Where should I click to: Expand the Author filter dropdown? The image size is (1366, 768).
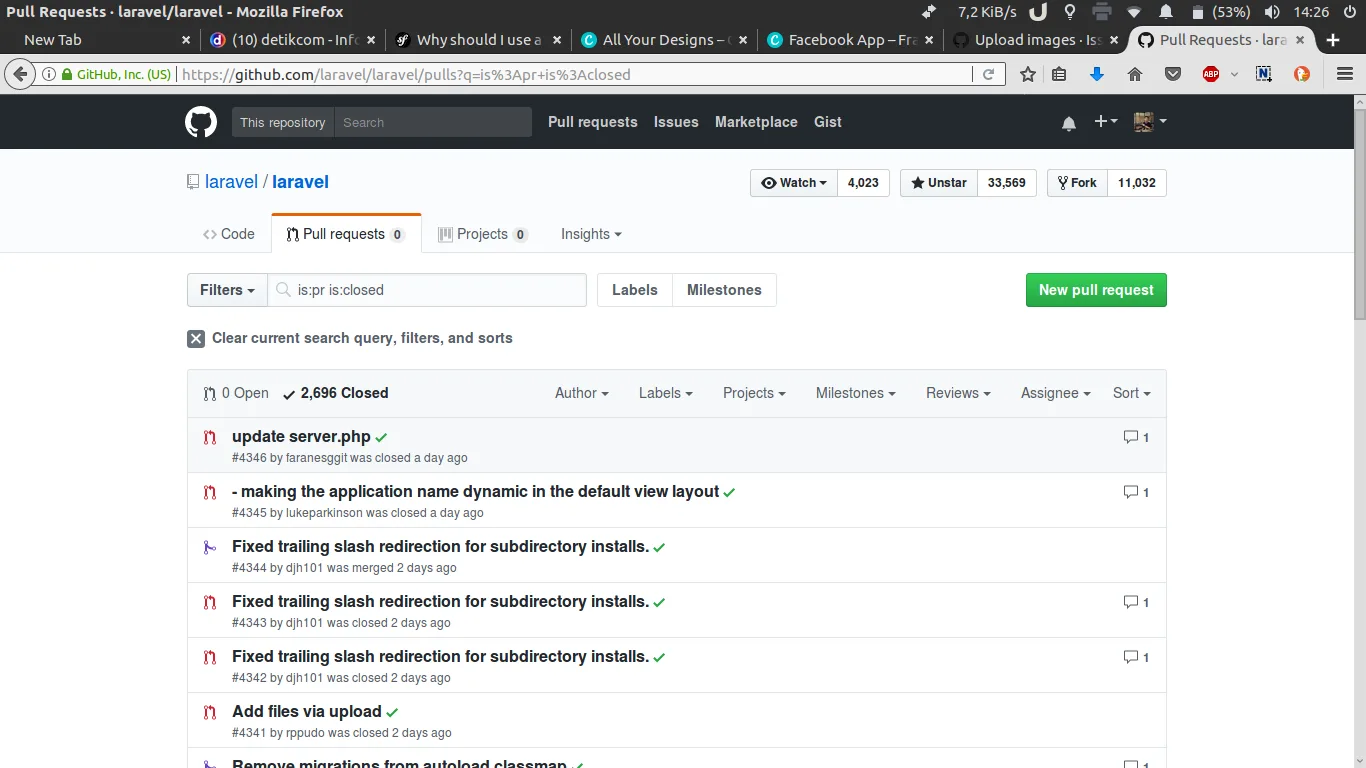click(582, 393)
